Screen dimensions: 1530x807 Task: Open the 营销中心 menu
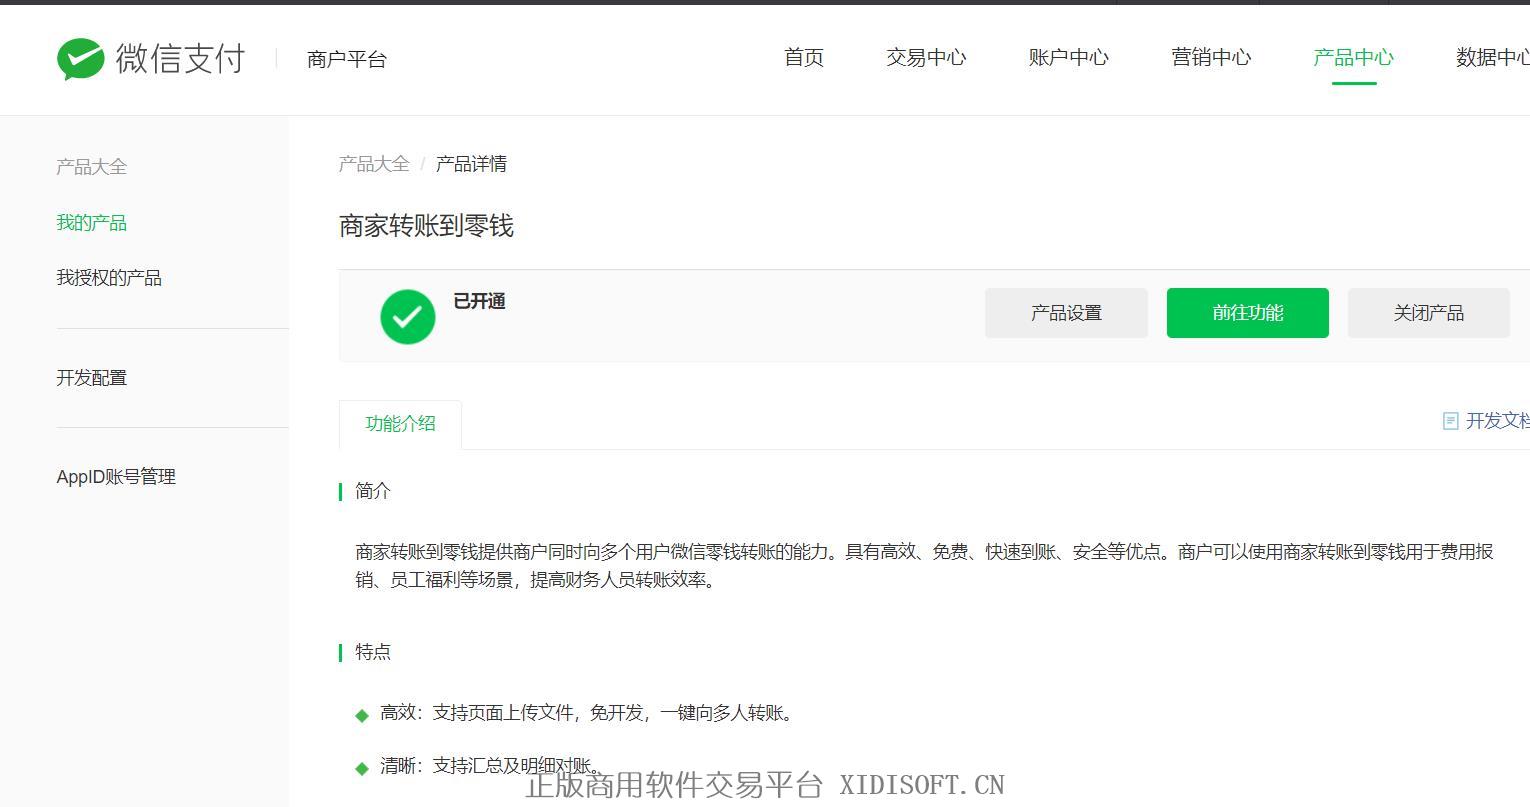pos(1211,58)
